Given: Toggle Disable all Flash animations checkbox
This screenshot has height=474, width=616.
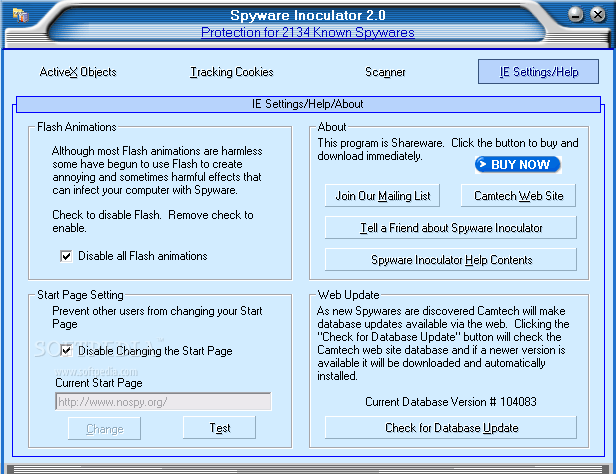Looking at the screenshot, I should tap(66, 256).
